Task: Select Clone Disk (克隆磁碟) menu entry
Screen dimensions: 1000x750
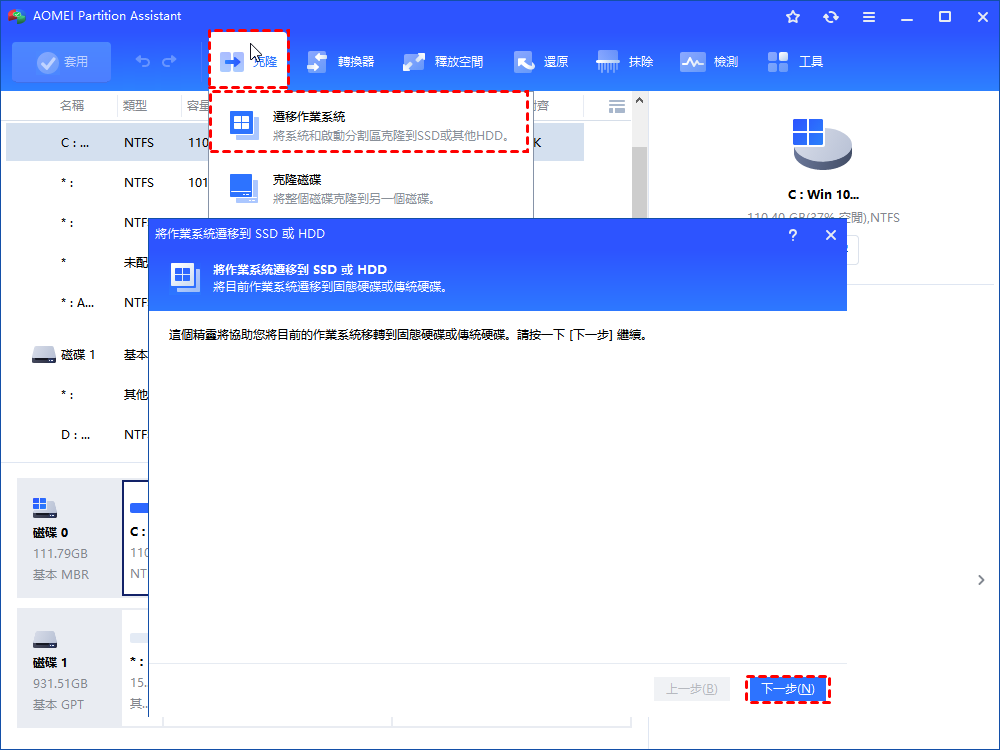Action: (371, 188)
